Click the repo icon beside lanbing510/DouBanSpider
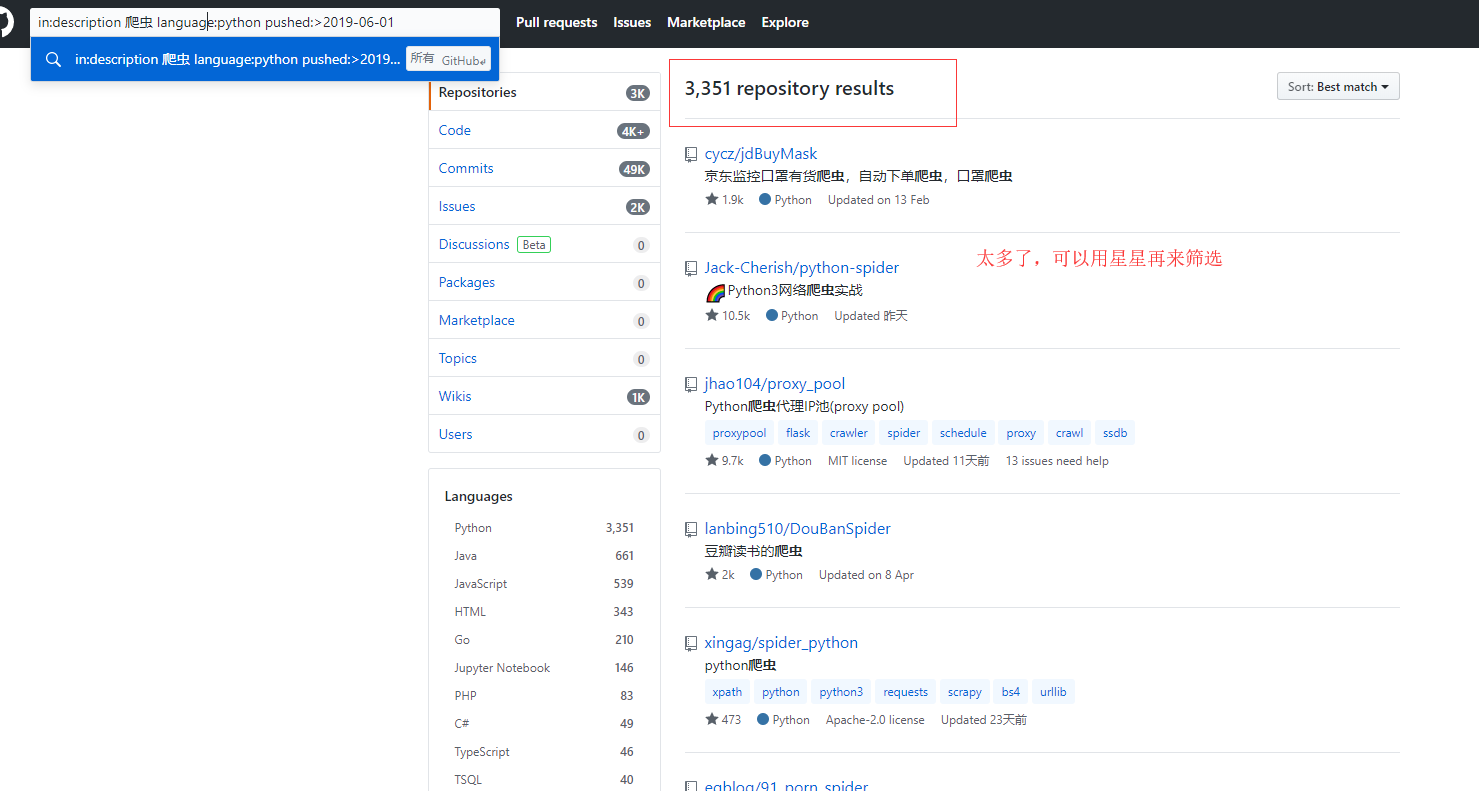1479x791 pixels. pyautogui.click(x=691, y=529)
